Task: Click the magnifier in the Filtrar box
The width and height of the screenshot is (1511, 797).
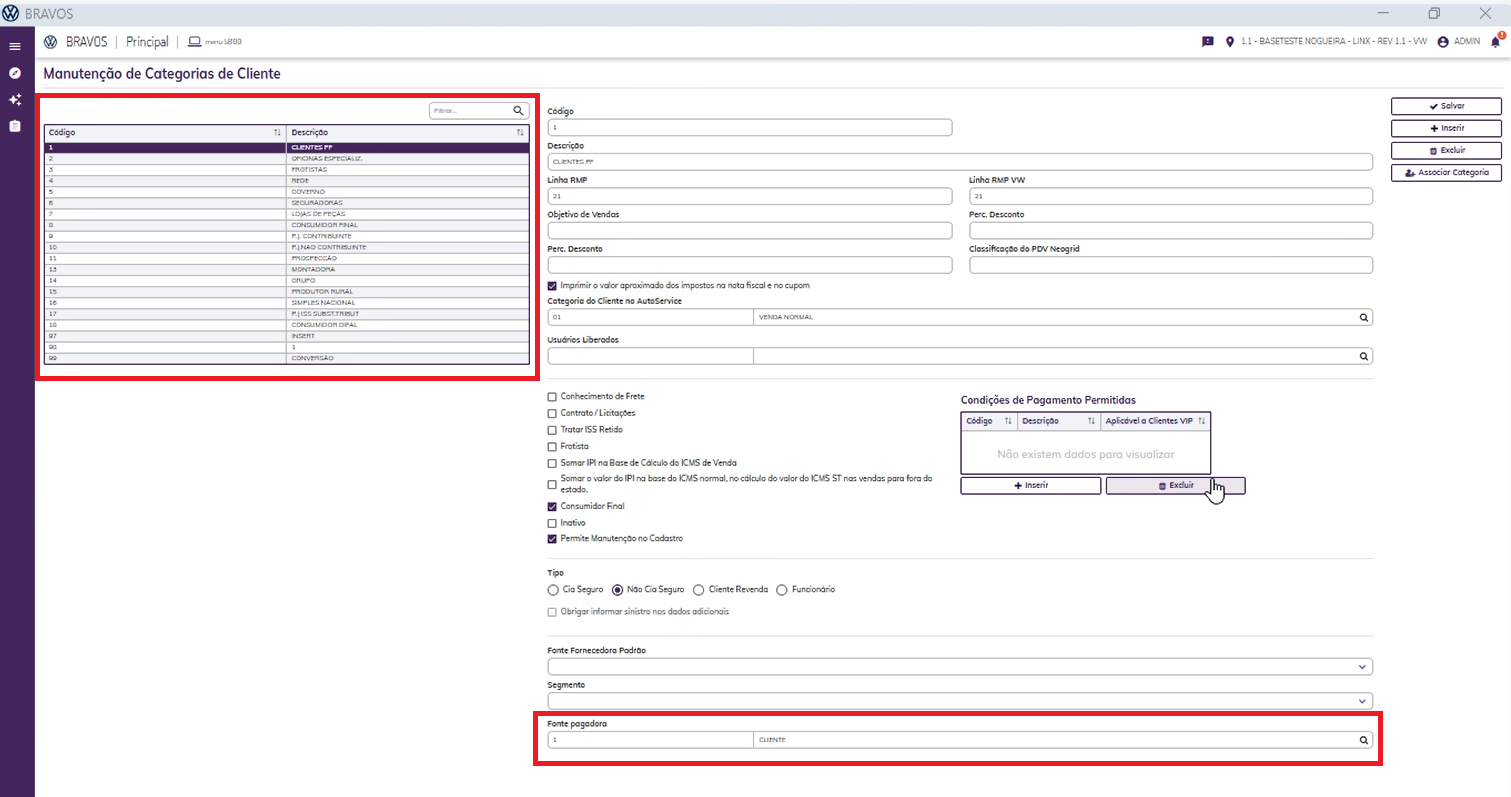Action: click(518, 111)
